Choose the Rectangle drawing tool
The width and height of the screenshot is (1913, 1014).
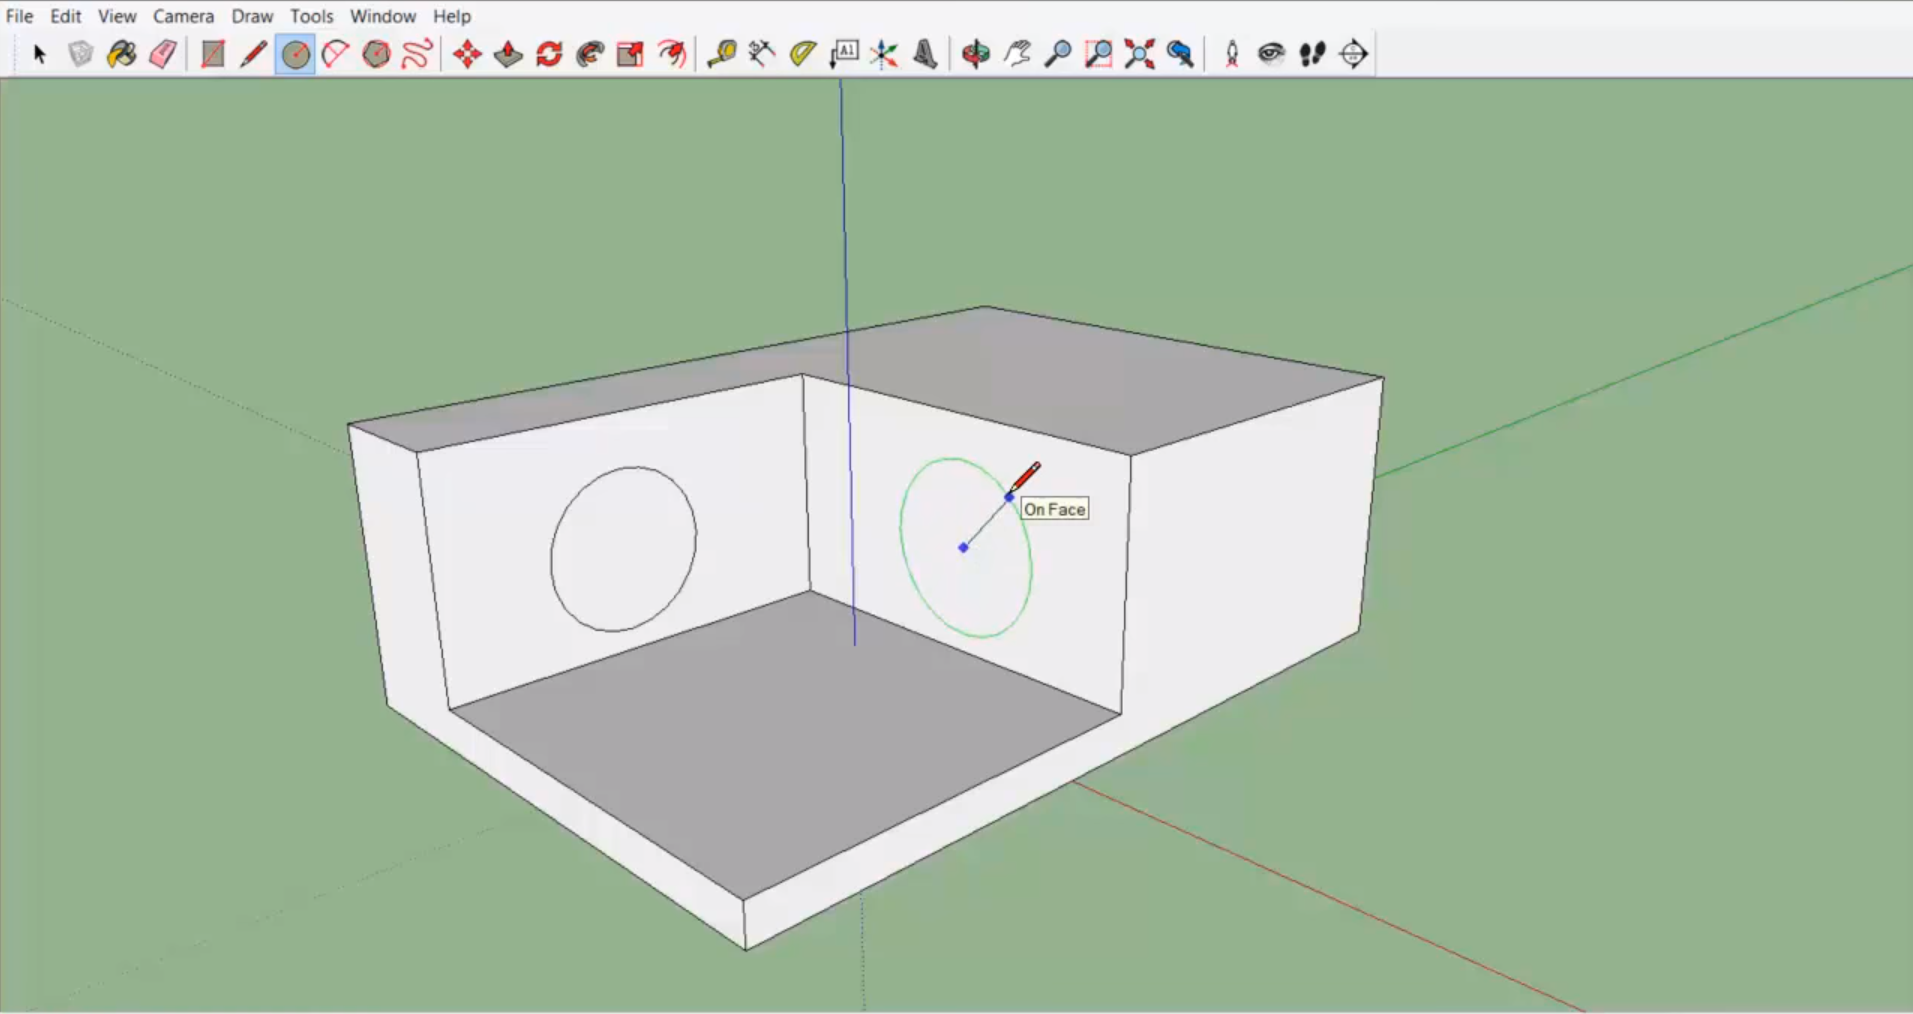click(x=212, y=54)
